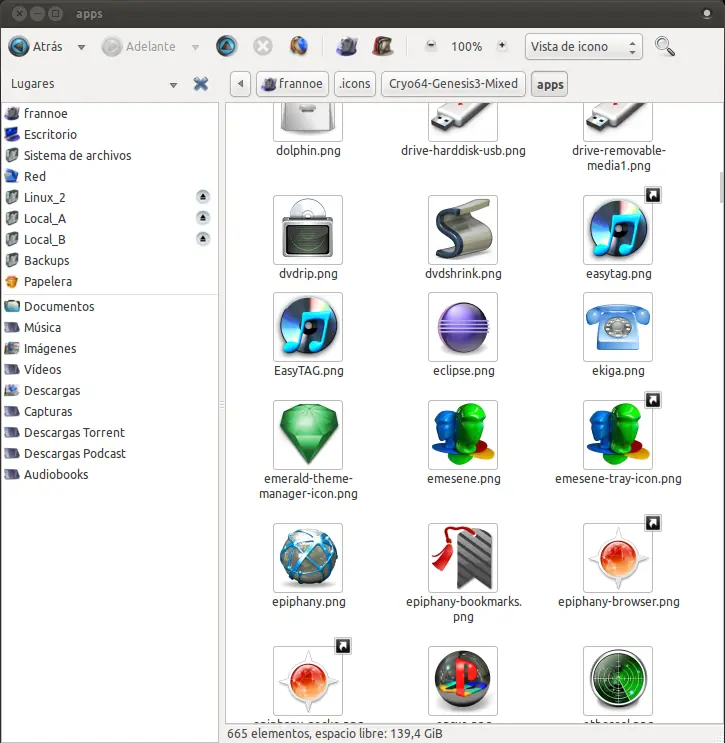This screenshot has width=725, height=743.
Task: Open Documentos bookmark in sidebar
Action: coord(110,307)
